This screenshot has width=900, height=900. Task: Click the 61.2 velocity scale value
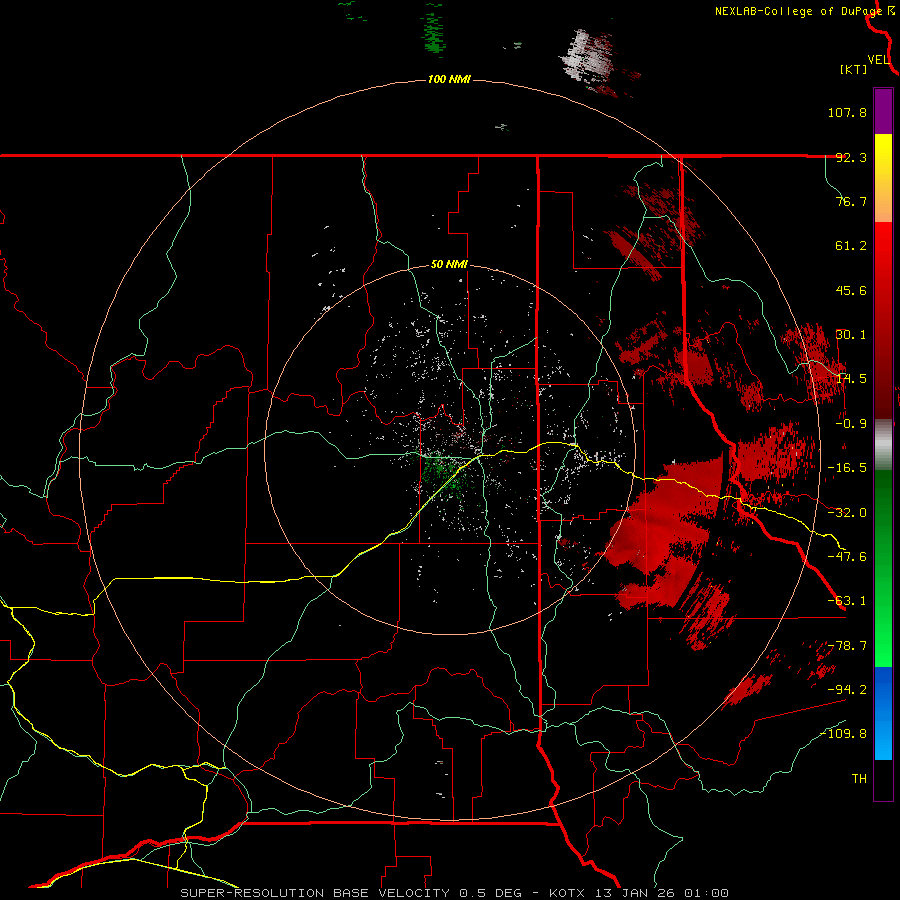click(x=851, y=246)
